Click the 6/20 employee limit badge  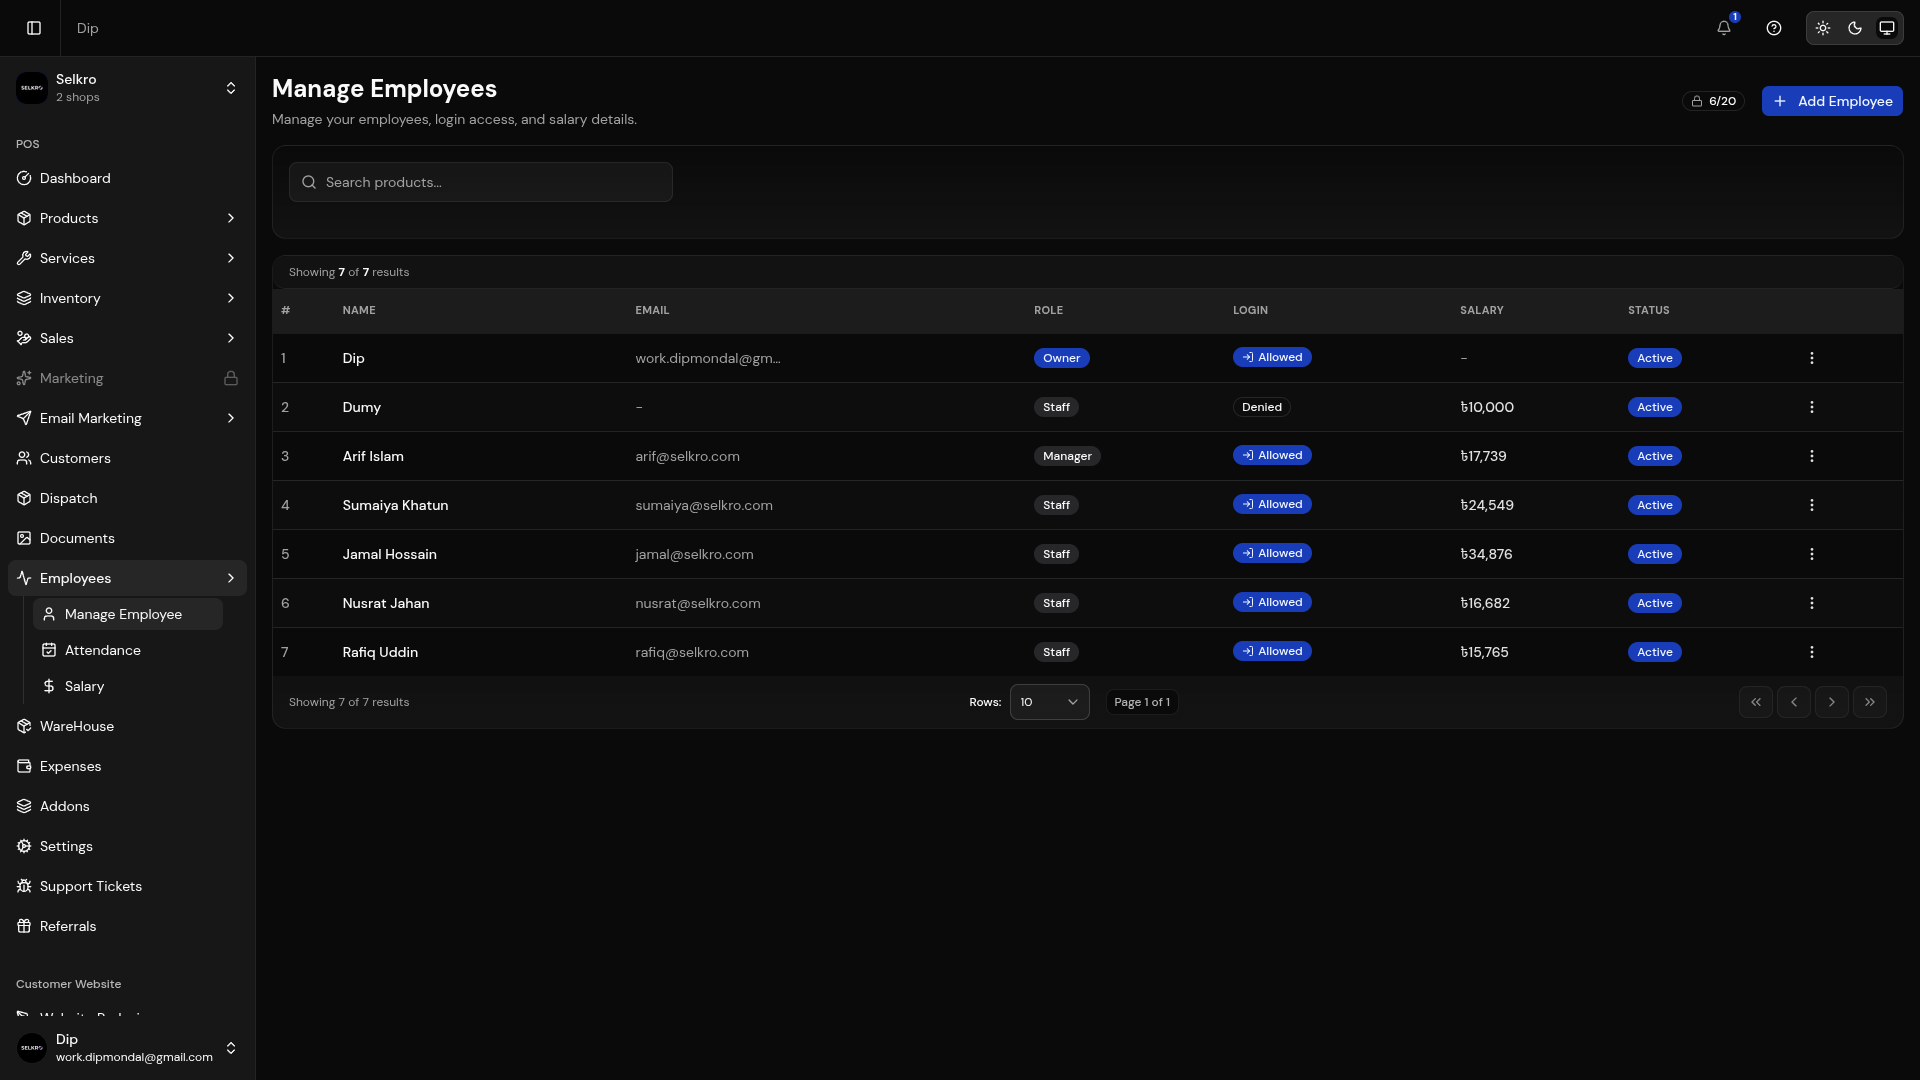click(1714, 101)
